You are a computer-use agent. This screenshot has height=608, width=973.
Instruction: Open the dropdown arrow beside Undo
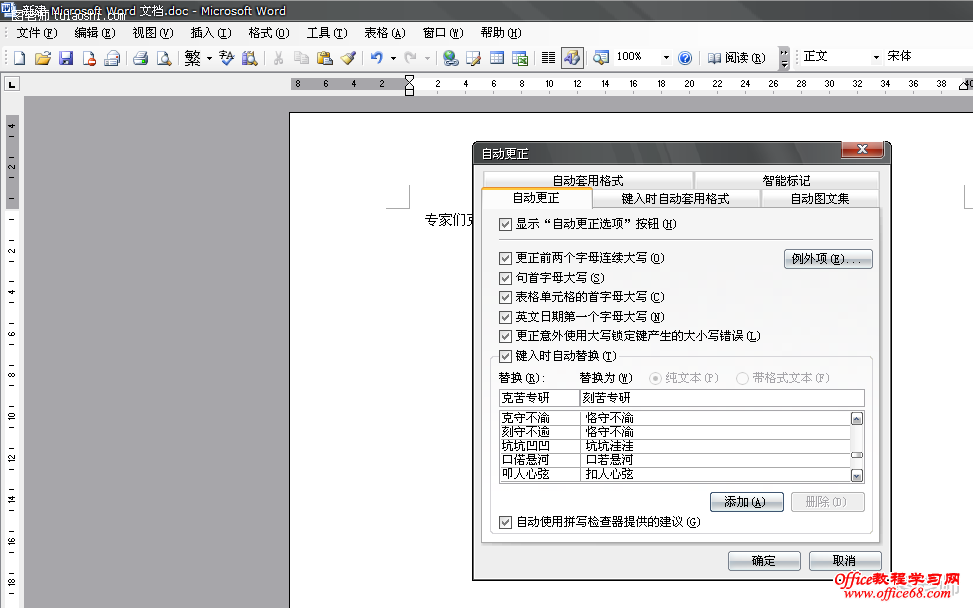[x=393, y=58]
